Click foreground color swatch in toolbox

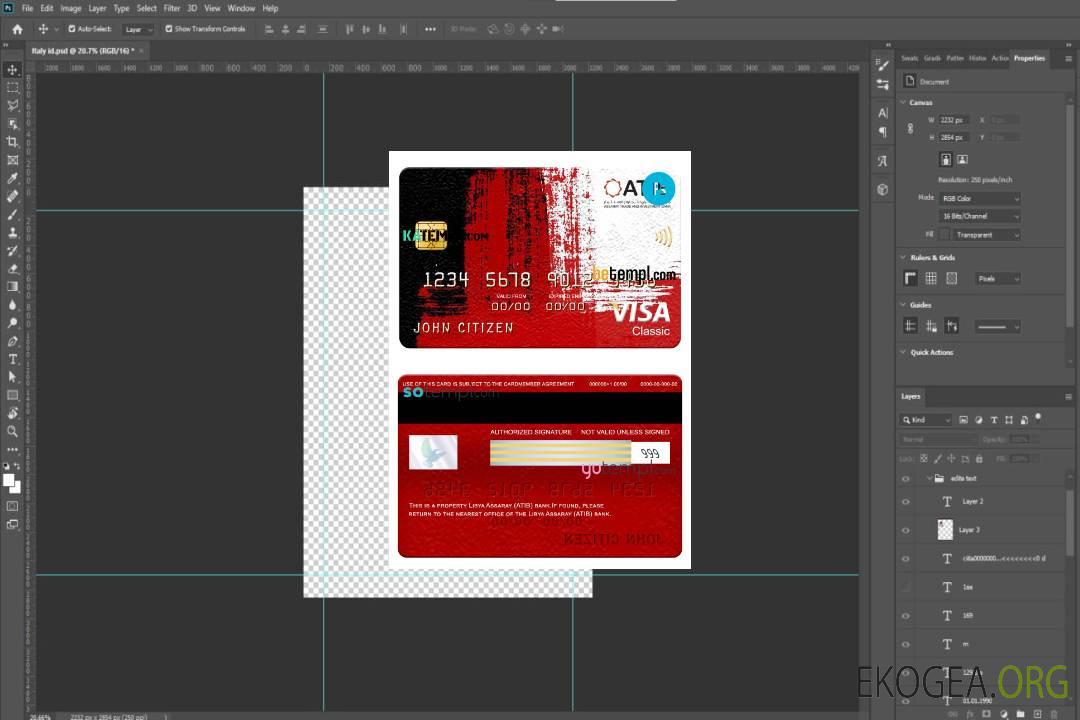tap(8, 480)
